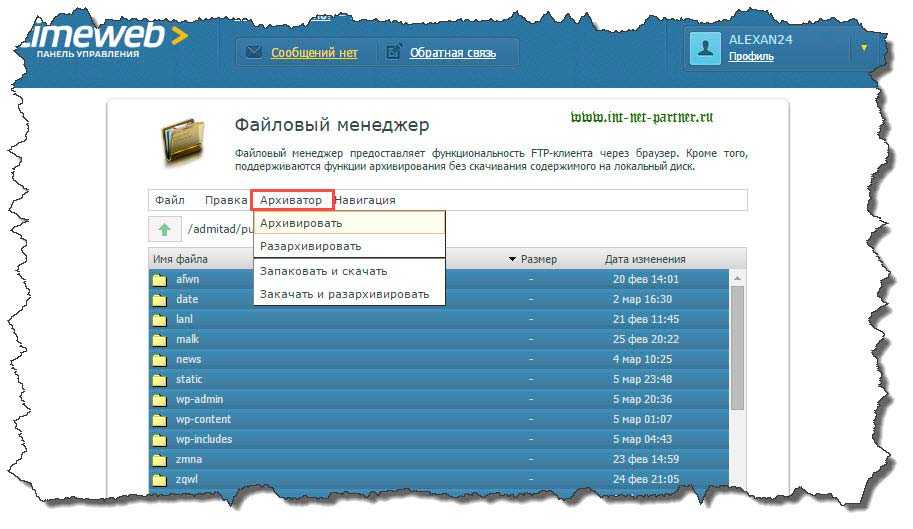Open the Профиль link
Image resolution: width=913 pixels, height=529 pixels.
[x=750, y=57]
